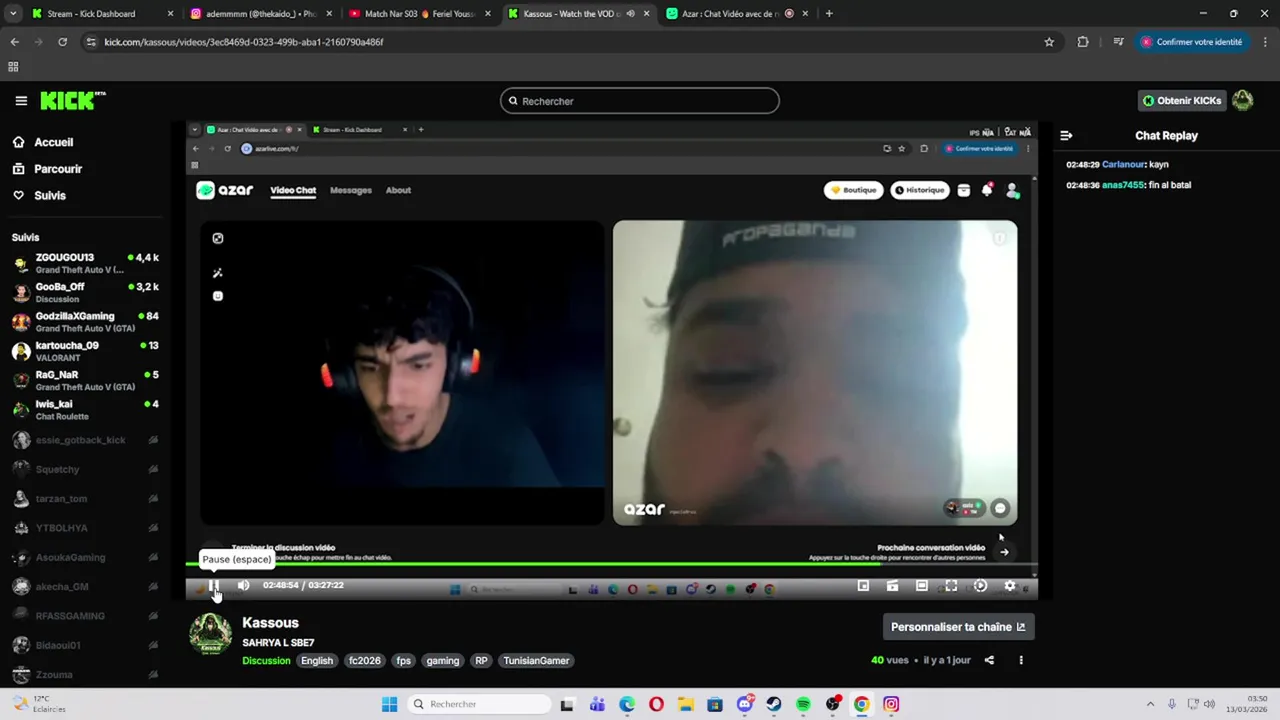This screenshot has width=1280, height=720.
Task: Open RaG_NaR followed channel
Action: click(85, 380)
